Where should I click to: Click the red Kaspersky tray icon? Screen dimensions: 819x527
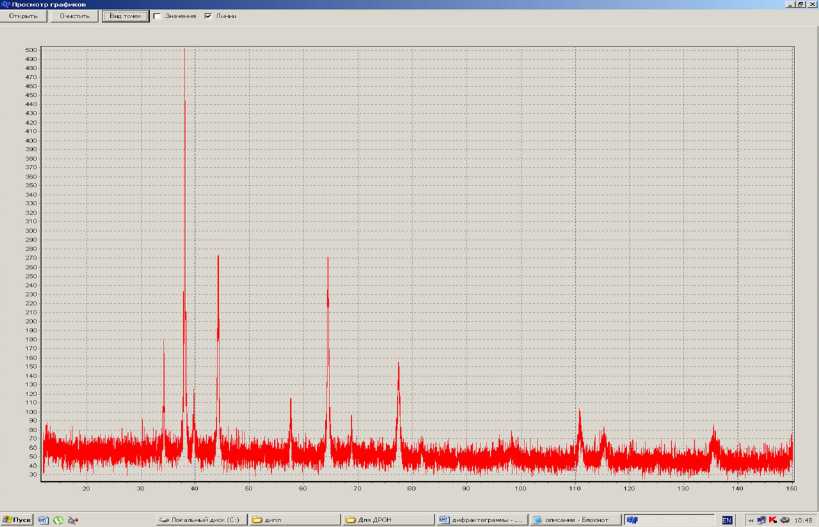772,520
